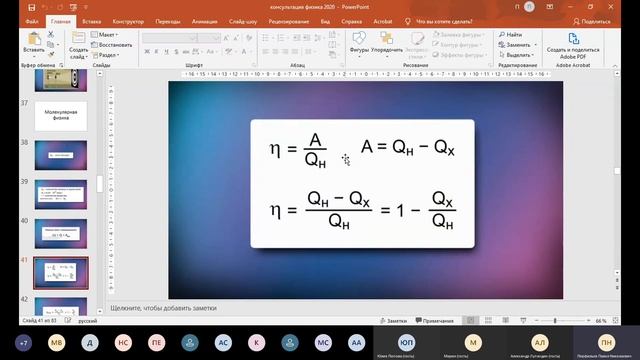Toggle italic К formatting

click(x=156, y=52)
